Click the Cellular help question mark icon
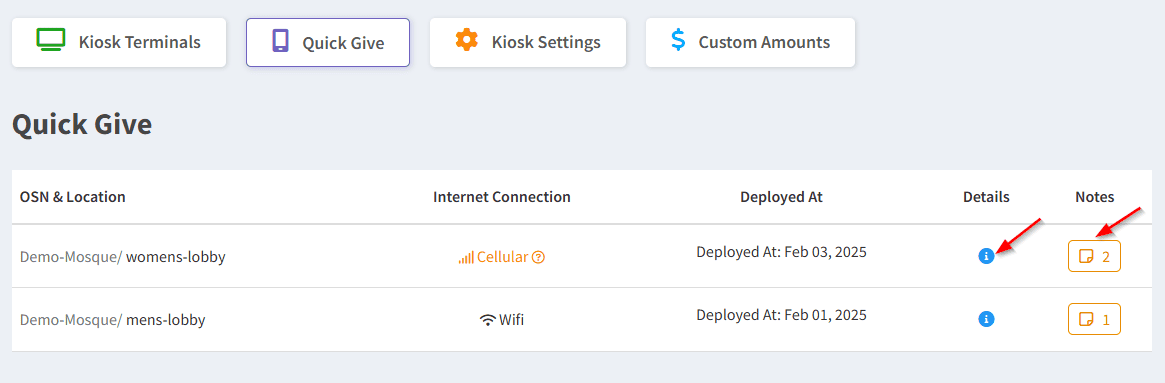Image resolution: width=1165 pixels, height=383 pixels. pos(539,257)
